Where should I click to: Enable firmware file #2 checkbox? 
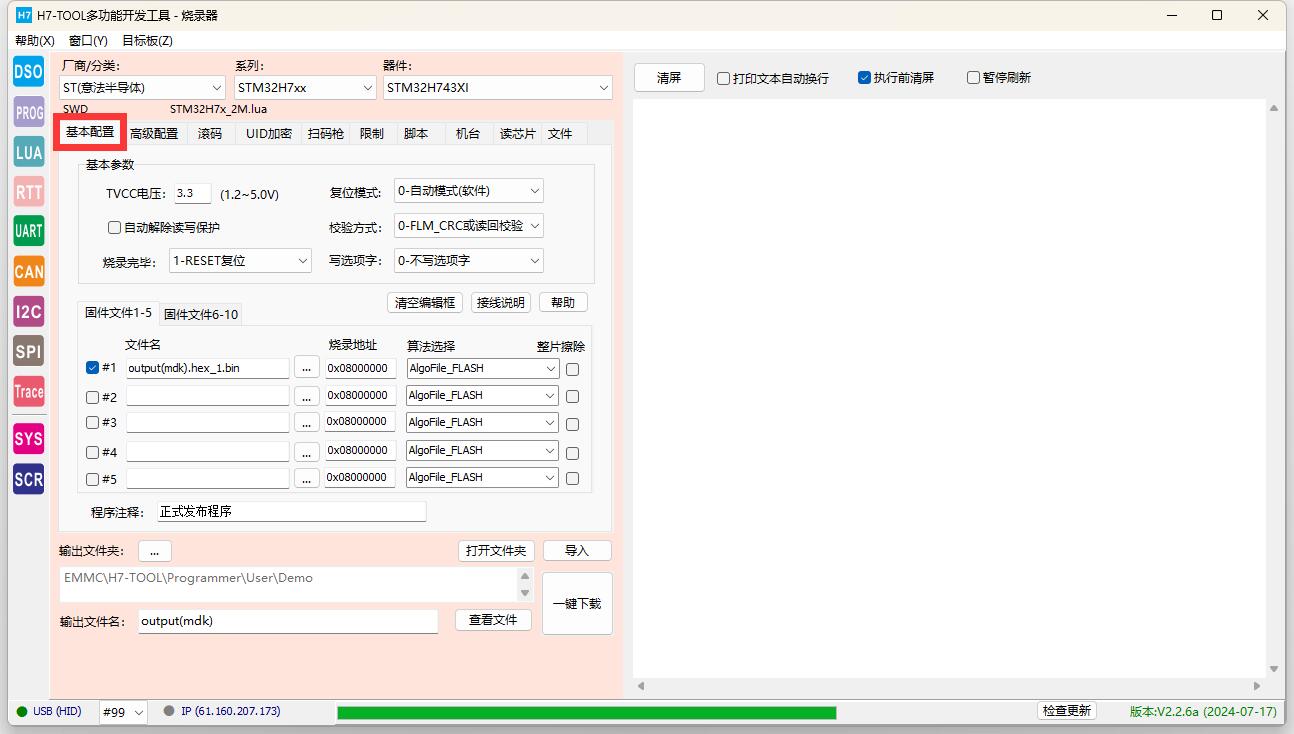(x=93, y=396)
